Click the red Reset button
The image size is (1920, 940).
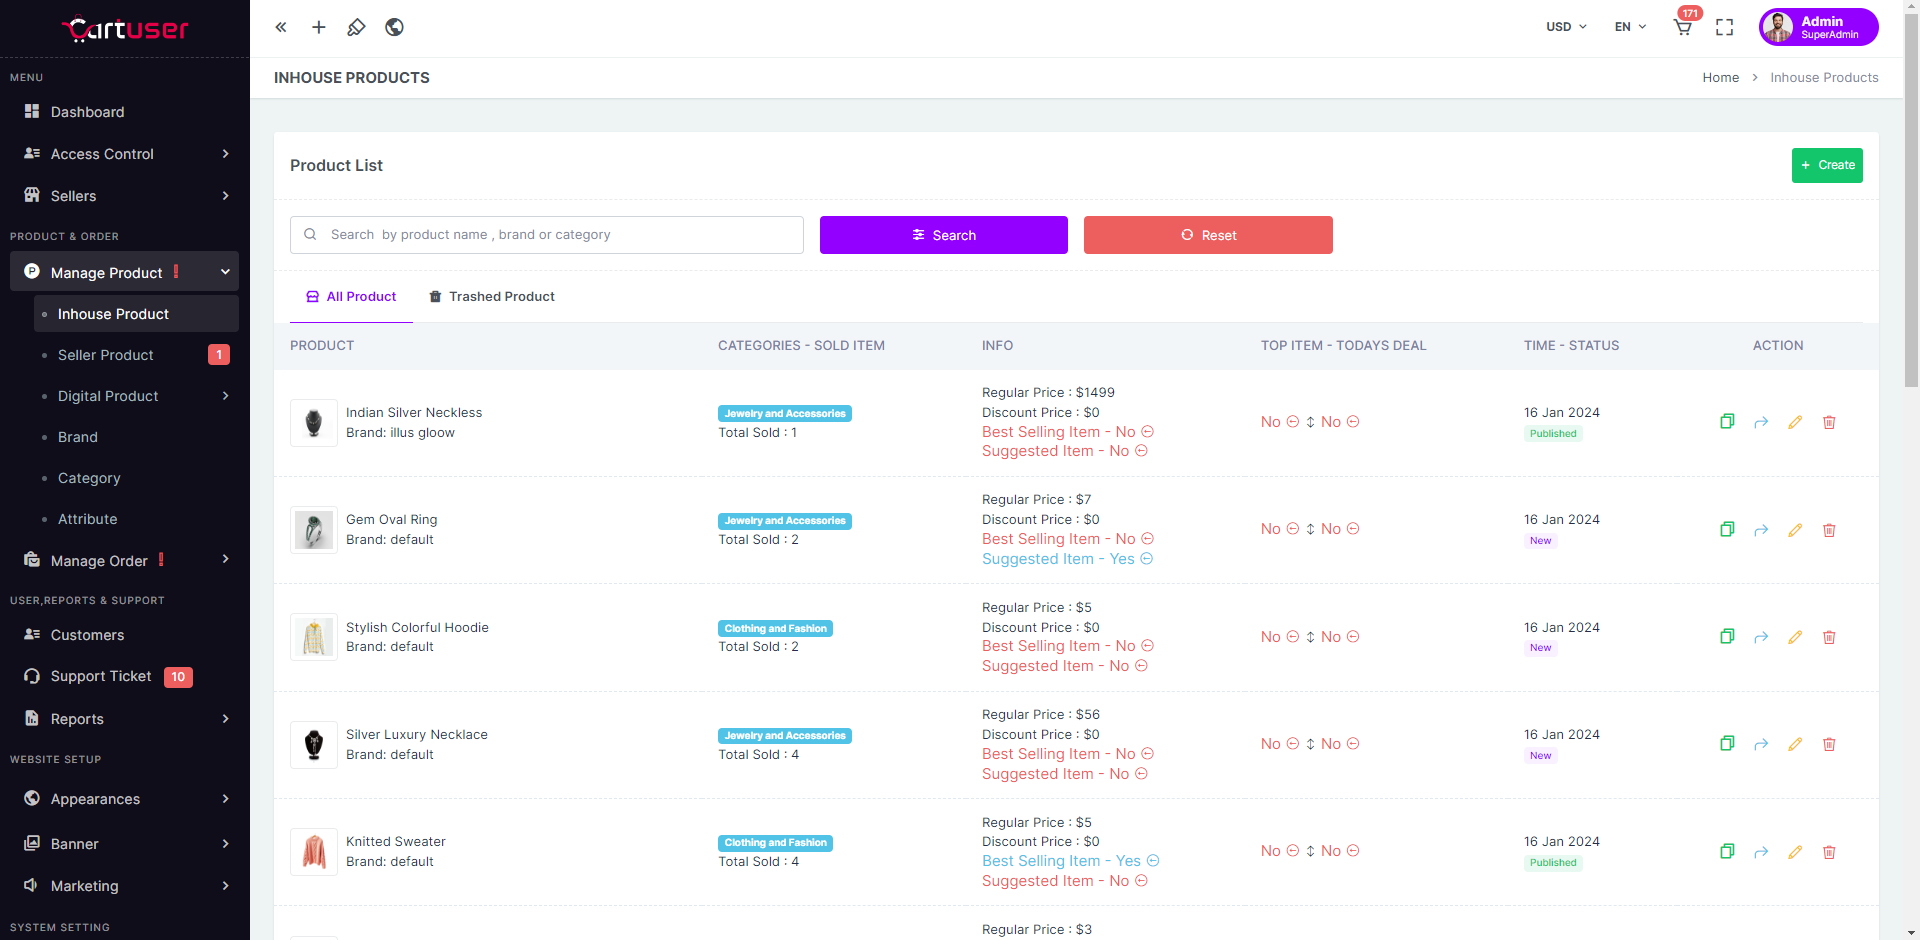1208,235
